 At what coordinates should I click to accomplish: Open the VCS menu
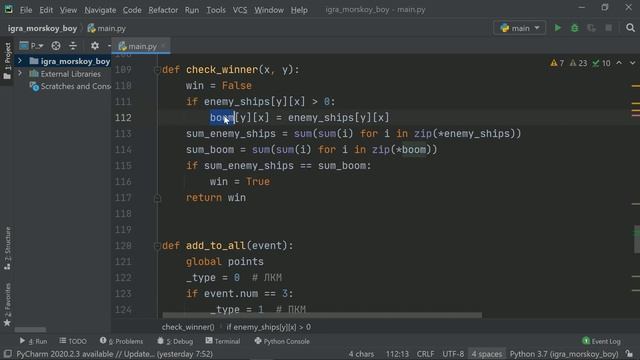pyautogui.click(x=240, y=9)
